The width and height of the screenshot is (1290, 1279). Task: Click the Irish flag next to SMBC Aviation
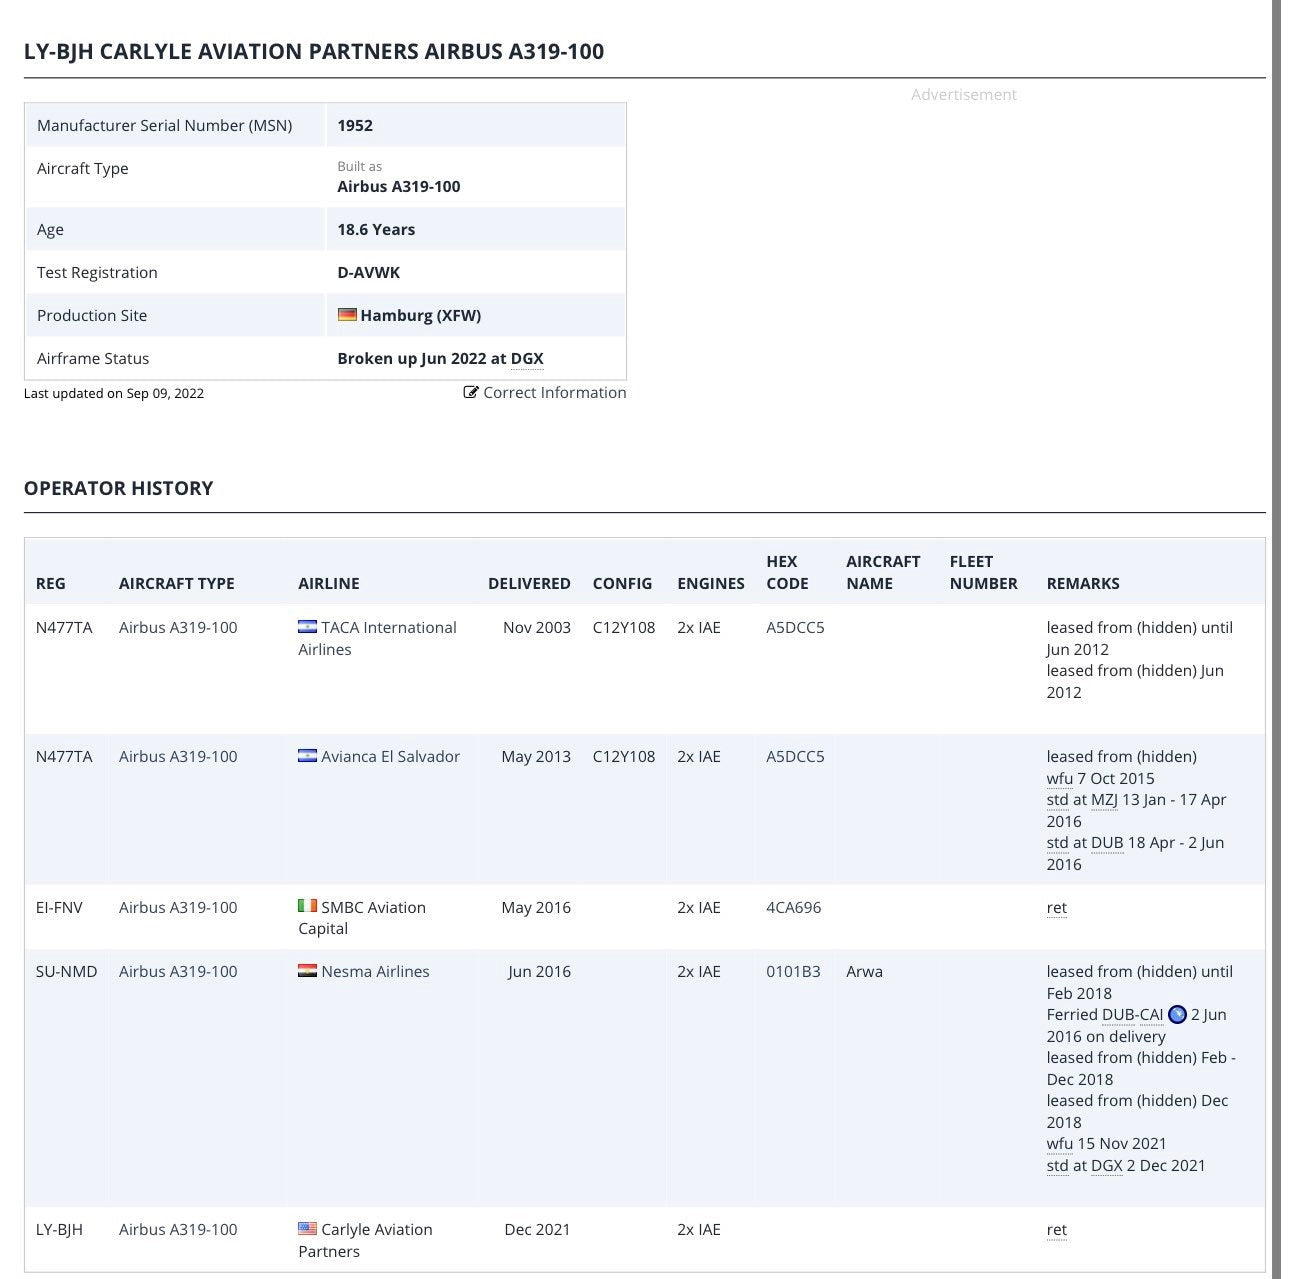pyautogui.click(x=307, y=906)
